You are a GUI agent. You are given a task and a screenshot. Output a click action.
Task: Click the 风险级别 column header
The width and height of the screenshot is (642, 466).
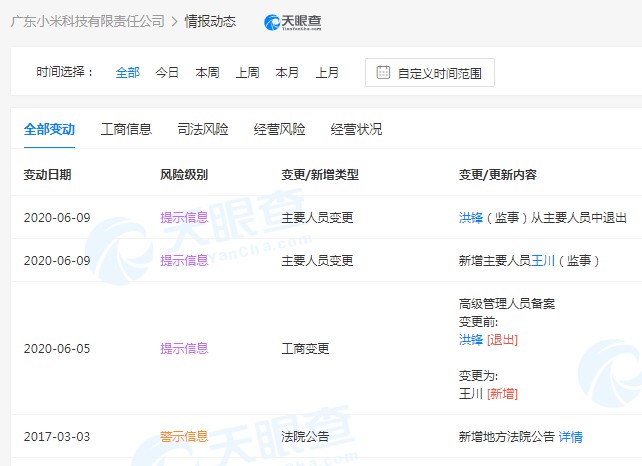(184, 175)
